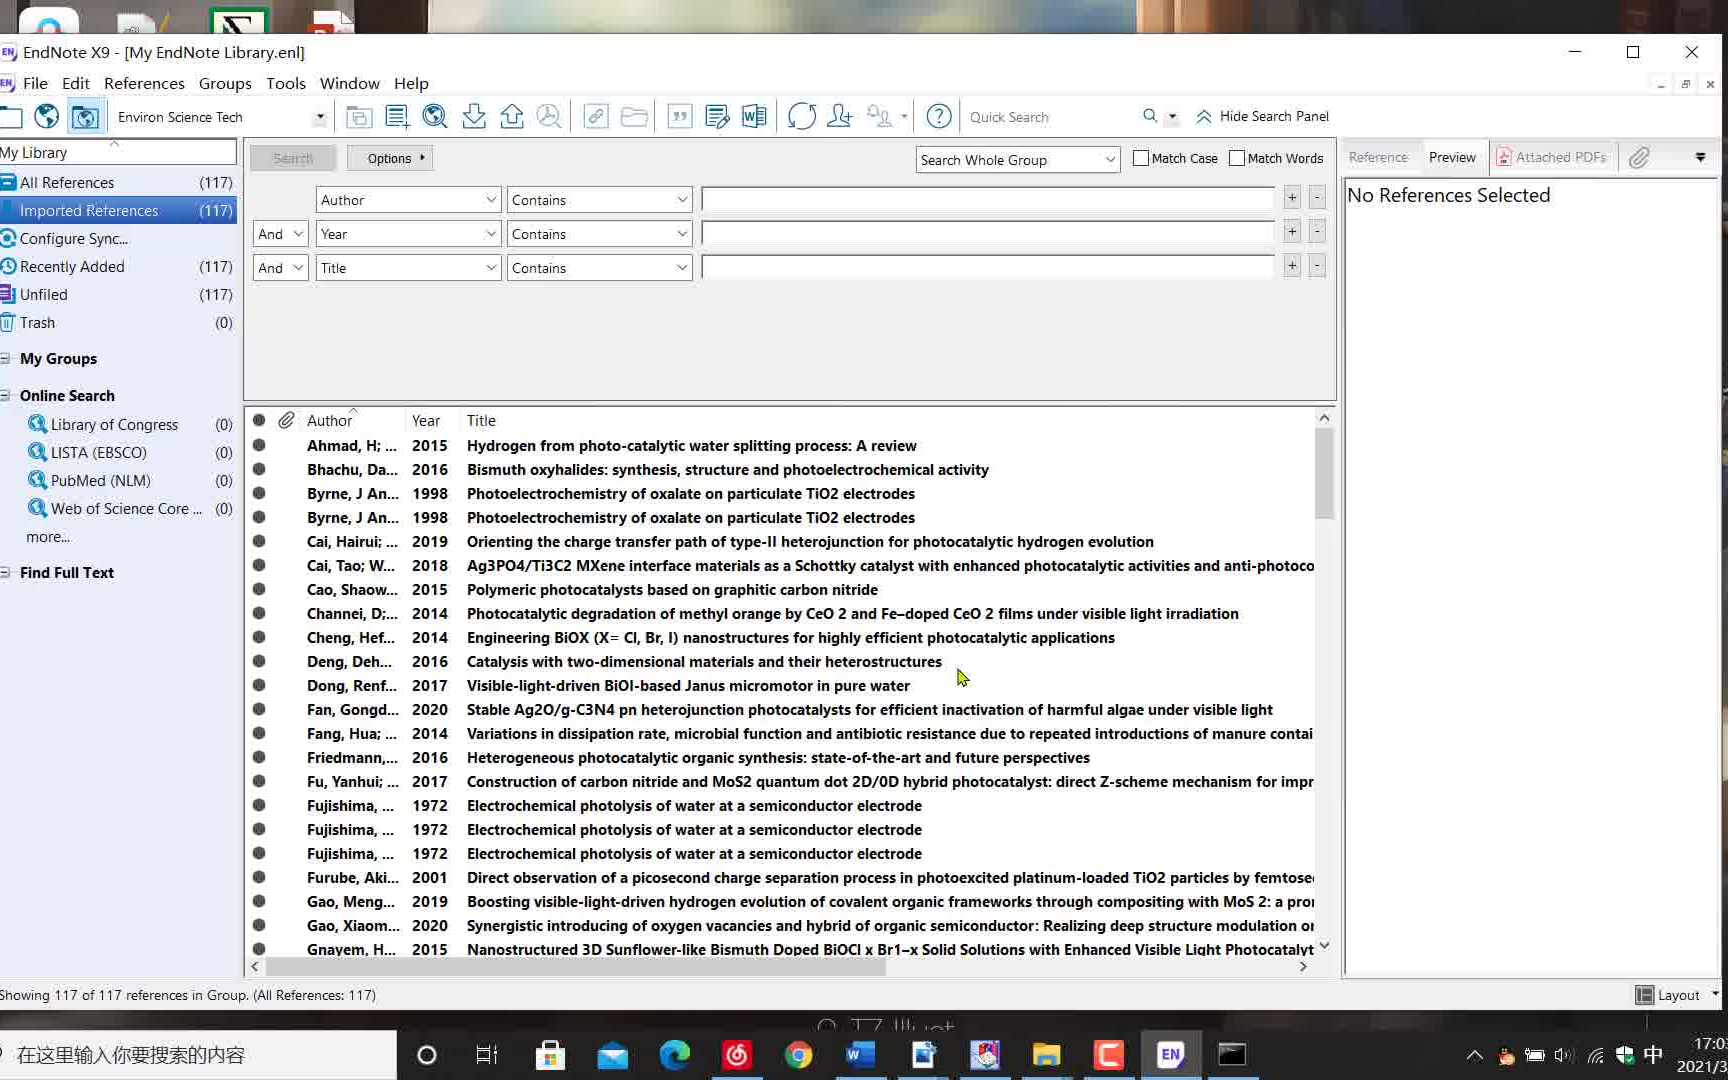1728x1080 pixels.
Task: Toggle read status dot for Bhachu 2016 reference
Action: tap(259, 469)
